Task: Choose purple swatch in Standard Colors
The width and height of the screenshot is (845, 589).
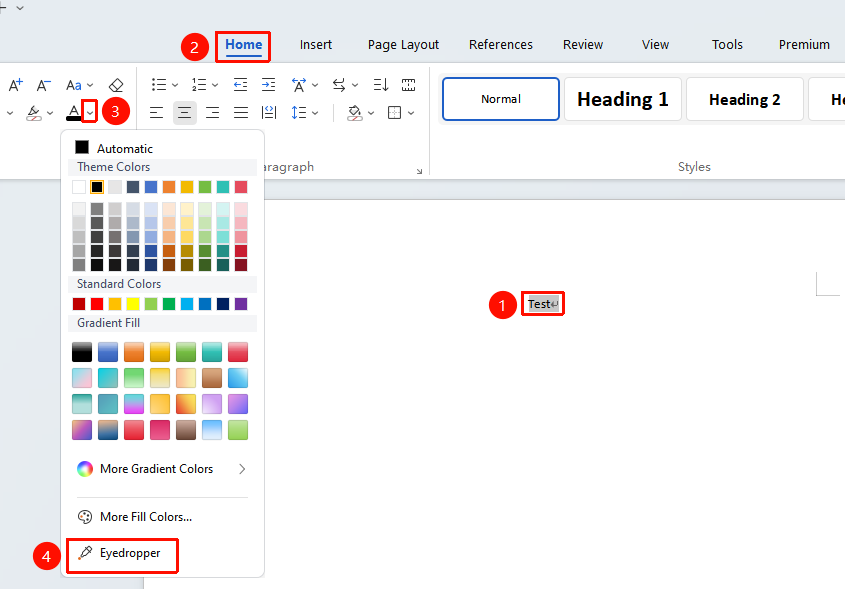Action: click(x=241, y=304)
